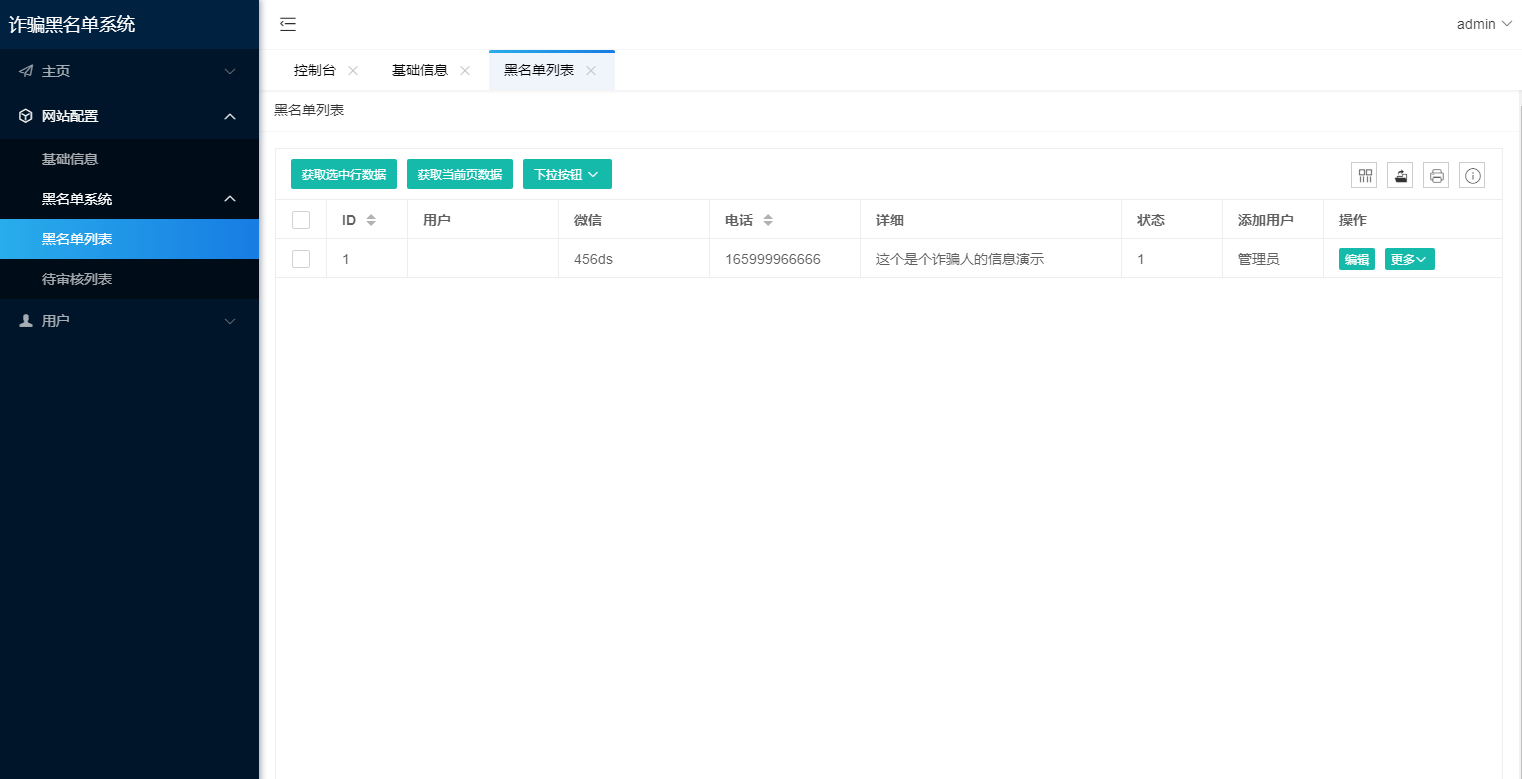
Task: Click the 主页 menu label
Action: (x=56, y=71)
